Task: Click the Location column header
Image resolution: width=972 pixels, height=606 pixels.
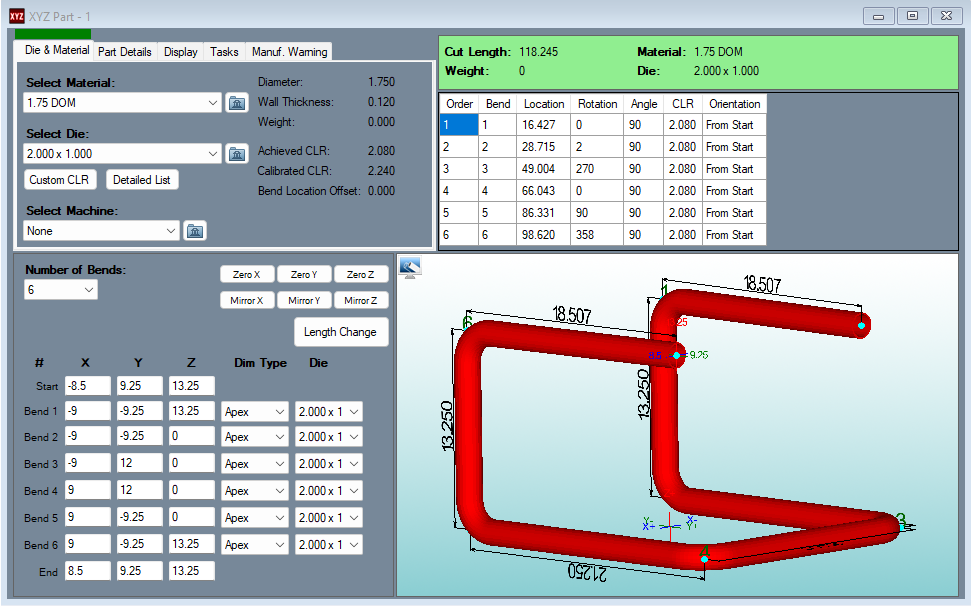Action: pyautogui.click(x=544, y=104)
